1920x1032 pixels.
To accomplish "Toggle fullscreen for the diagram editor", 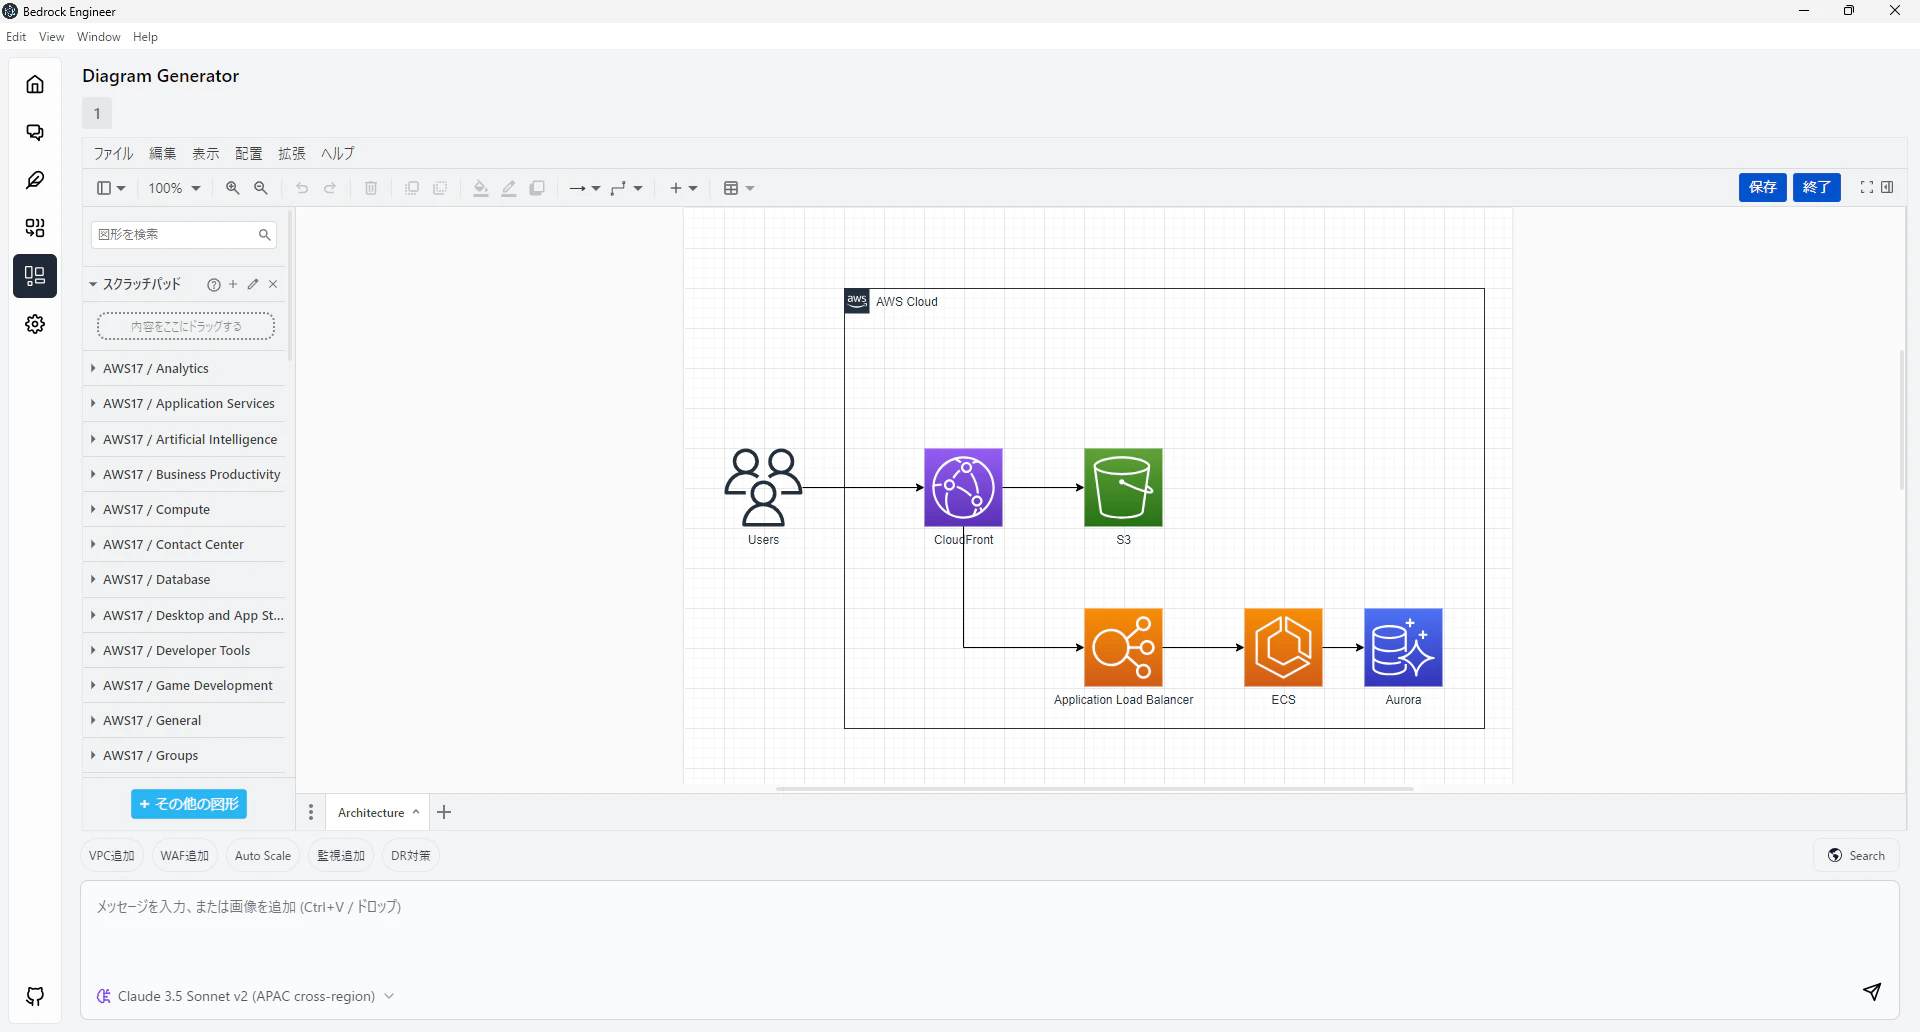I will 1866,187.
